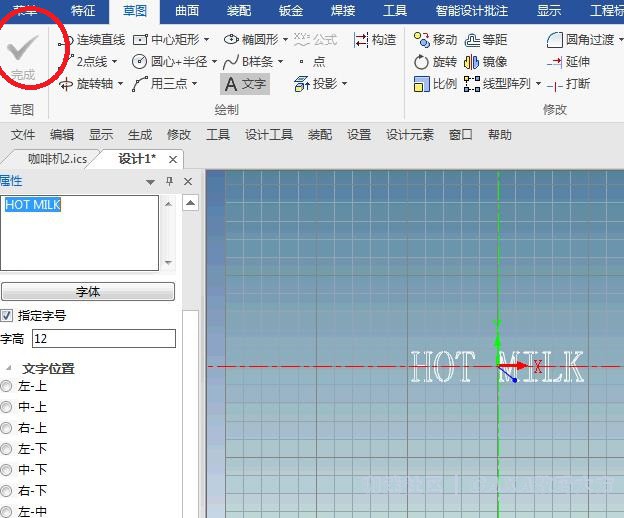The height and width of the screenshot is (518, 624).
Task: Click the HOT MILK text edit box
Action: (80, 233)
